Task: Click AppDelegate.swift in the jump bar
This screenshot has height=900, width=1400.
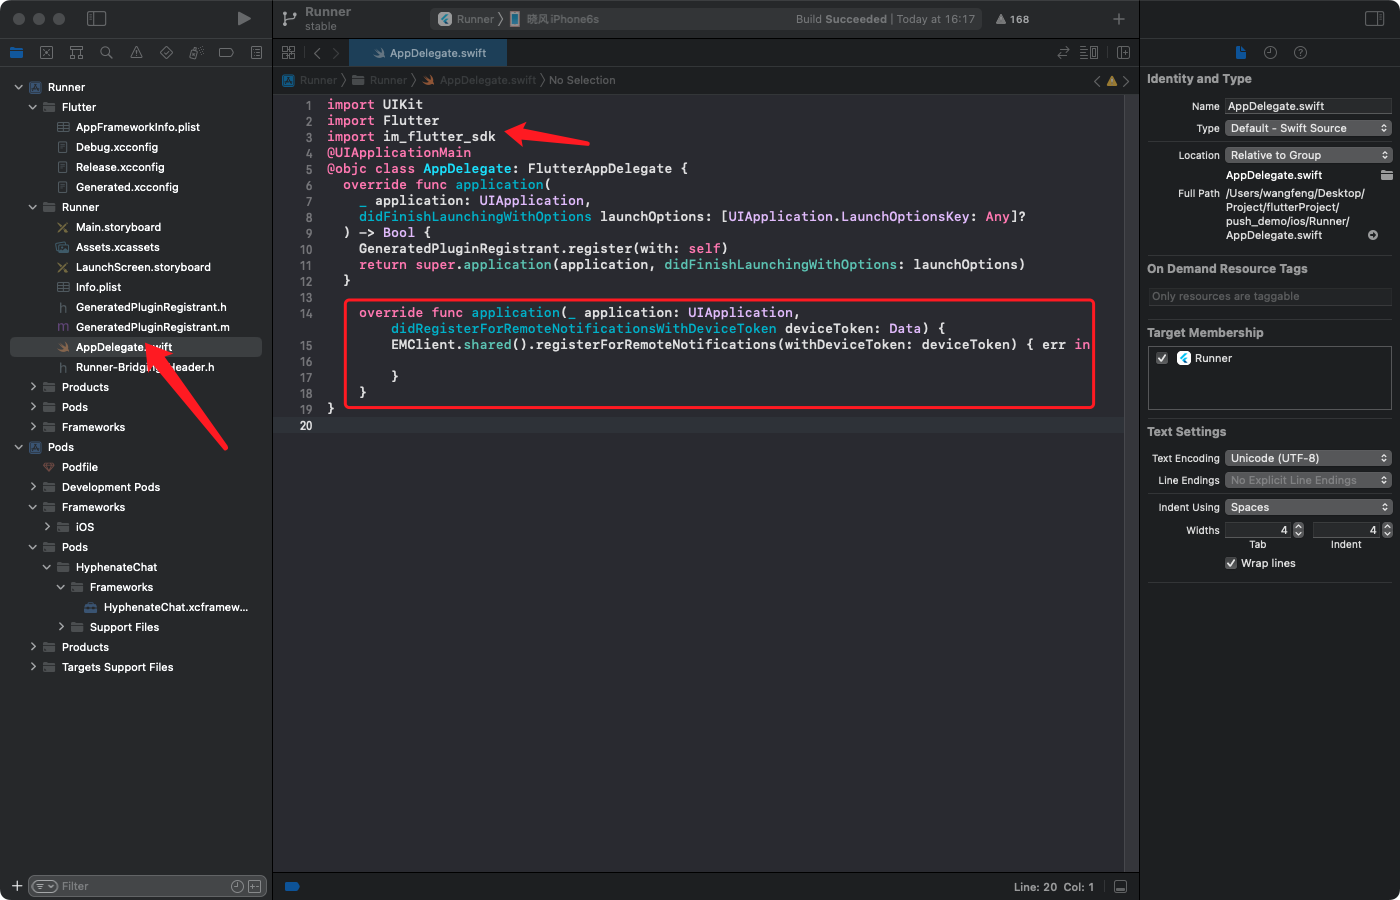Action: click(x=480, y=80)
